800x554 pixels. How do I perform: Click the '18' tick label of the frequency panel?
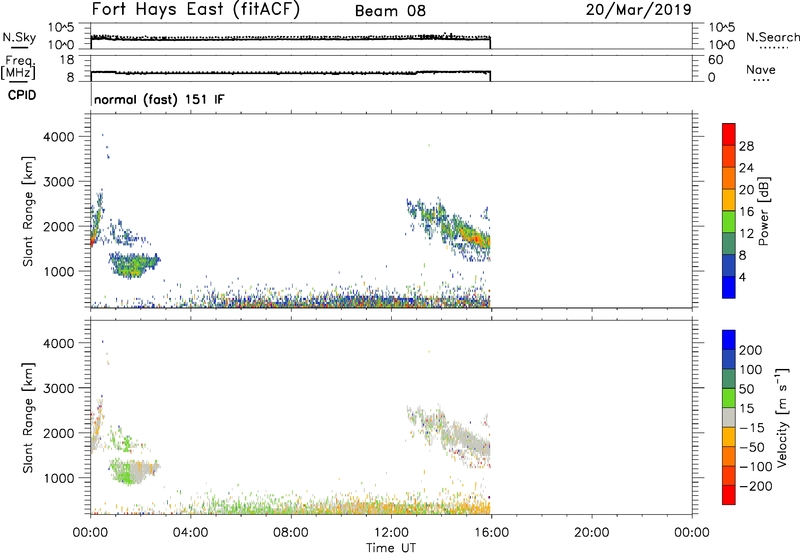coord(67,60)
